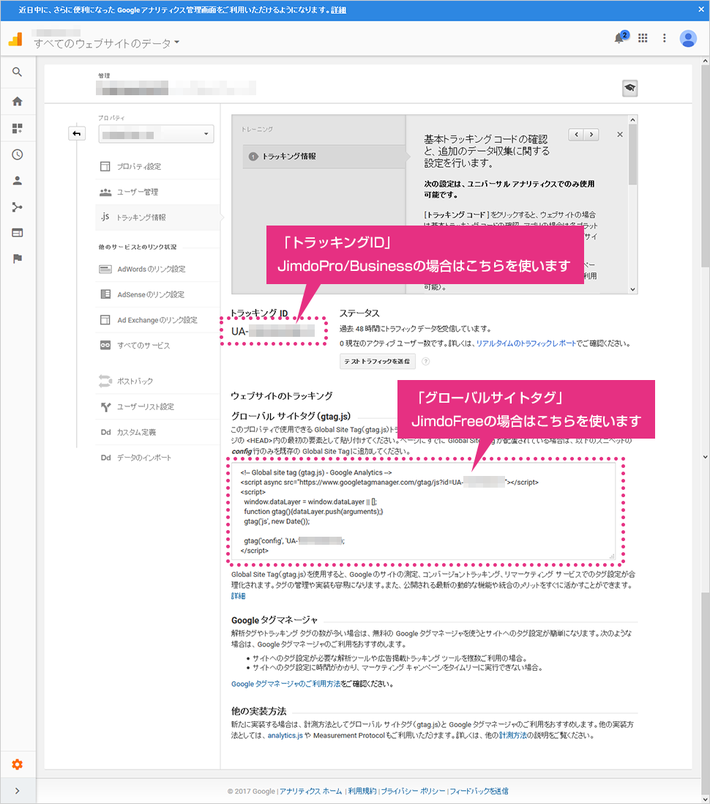The width and height of the screenshot is (710, 804).
Task: Open Acquisition reports branching arrow icon
Action: pyautogui.click(x=17, y=207)
